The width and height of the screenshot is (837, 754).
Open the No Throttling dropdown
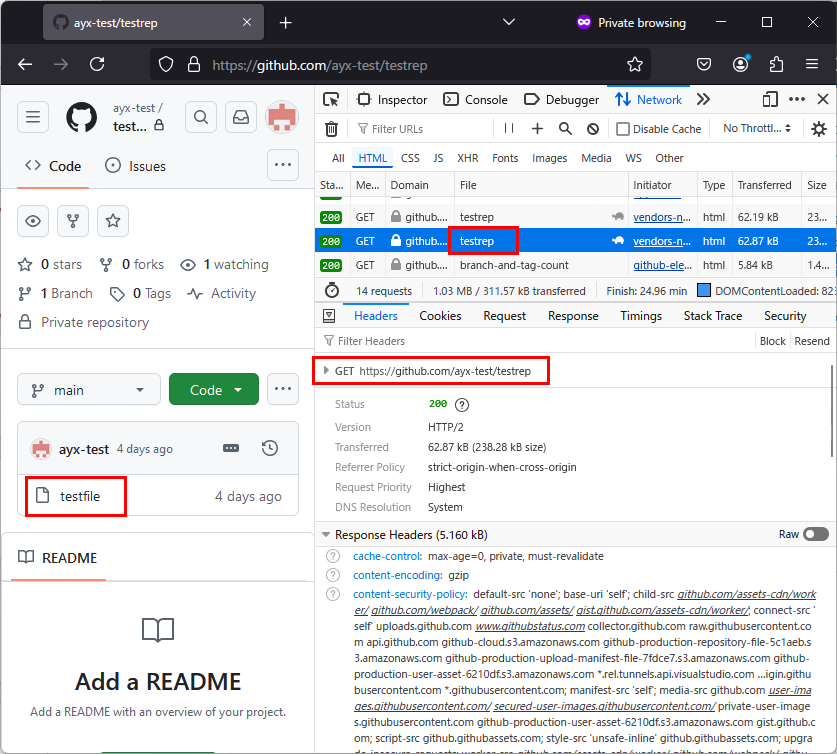point(757,128)
